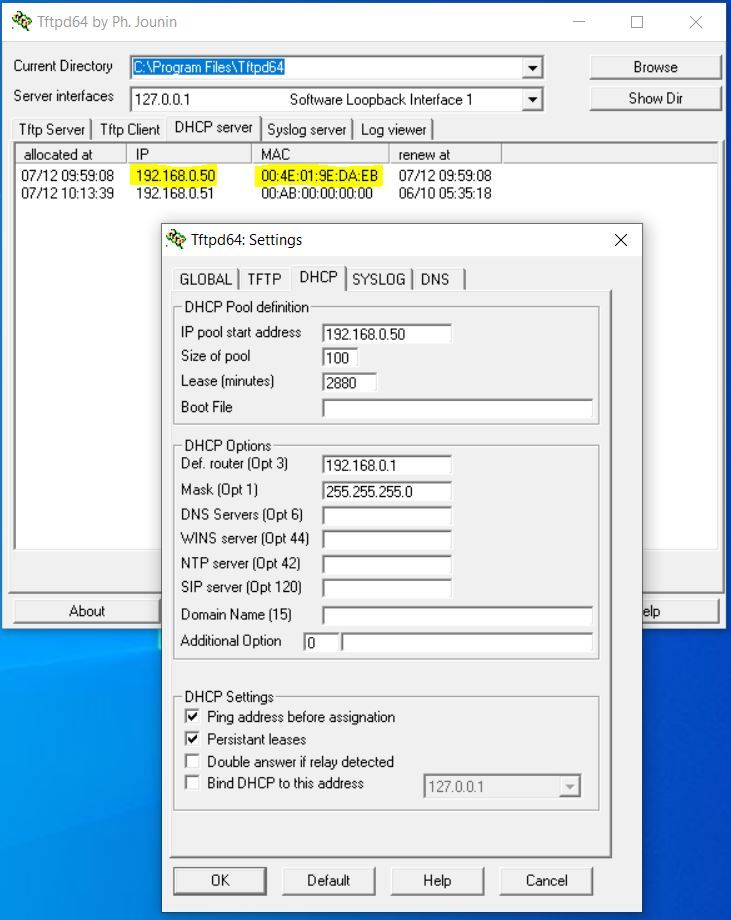Click the Mask (Opt 1) field
Screen dimensions: 731x920
click(x=387, y=491)
